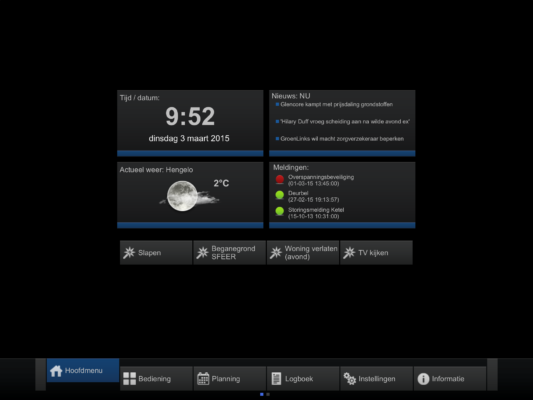Click the Tijd / datum clock tile

click(190, 123)
